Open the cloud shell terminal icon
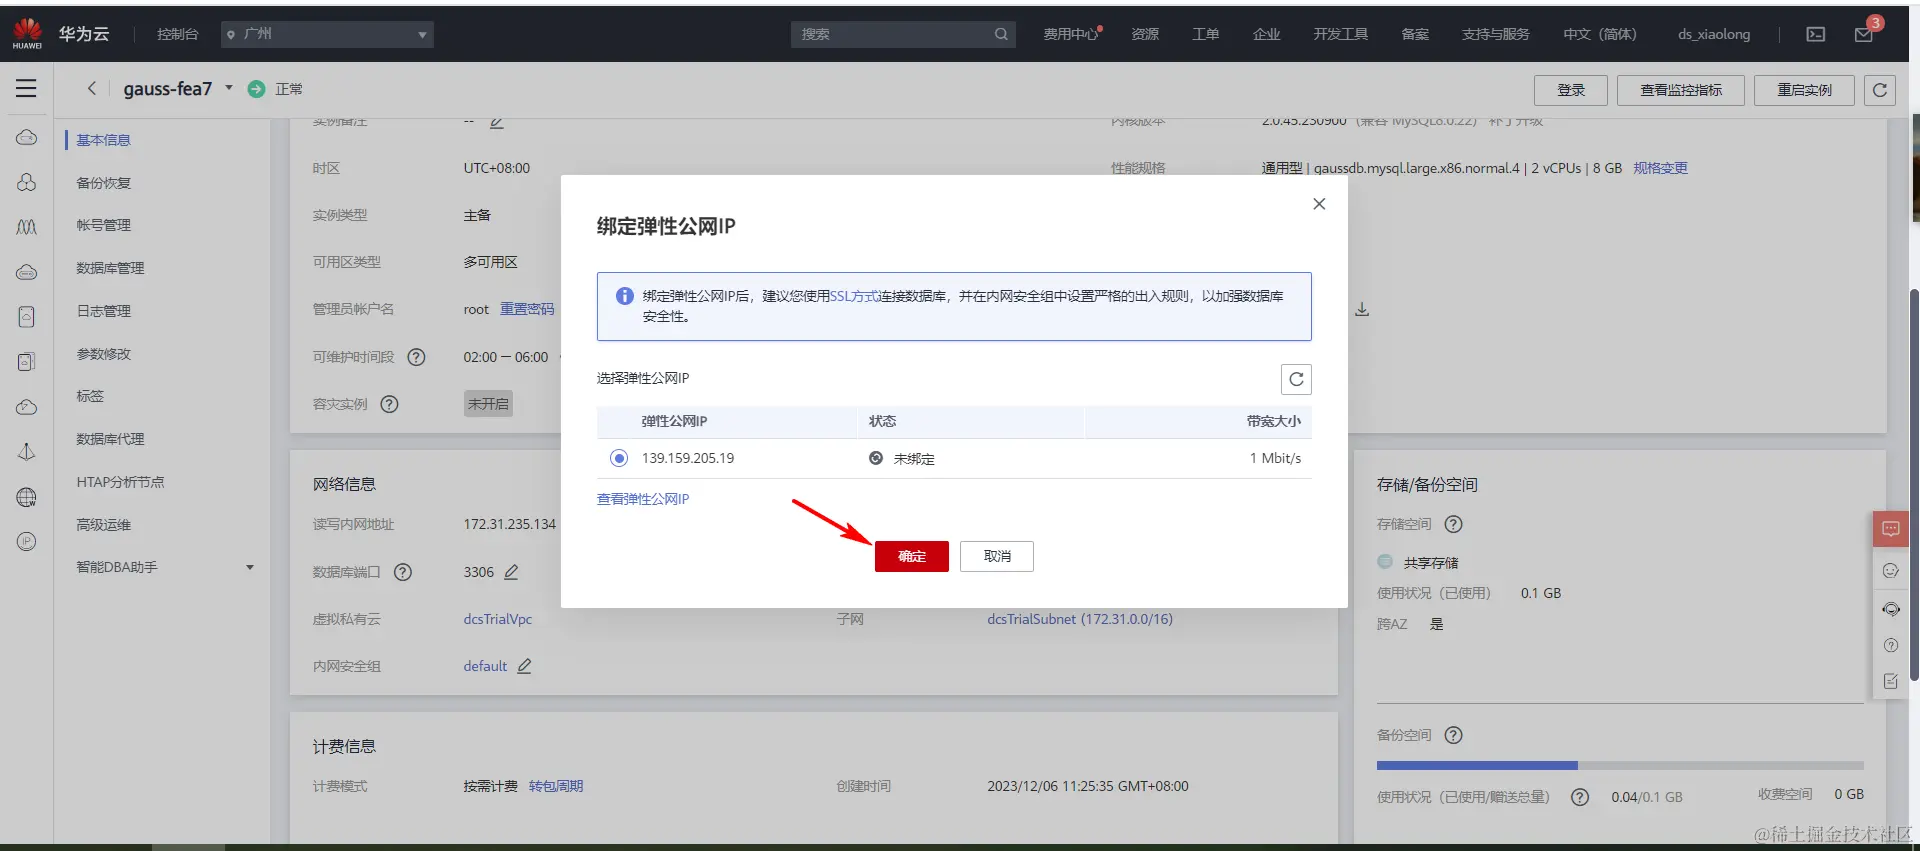 click(1816, 34)
